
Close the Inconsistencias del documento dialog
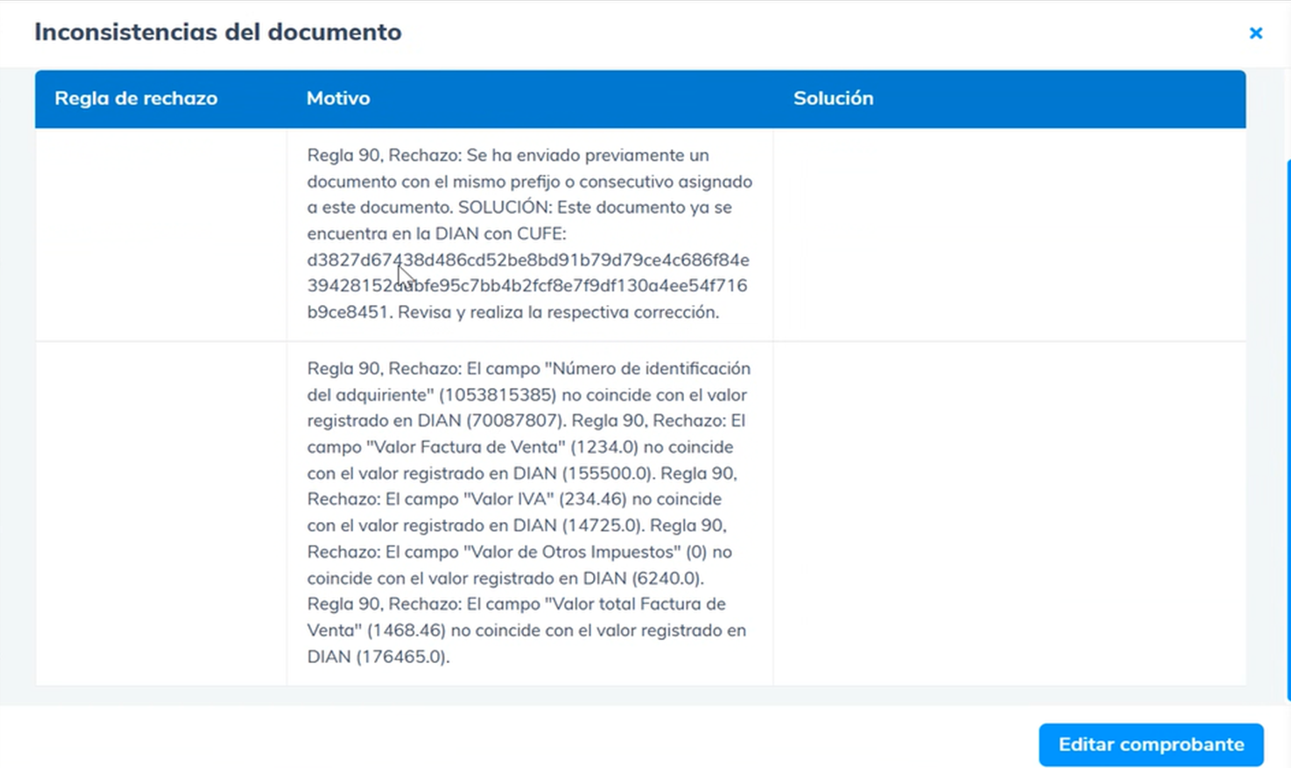click(x=1255, y=33)
